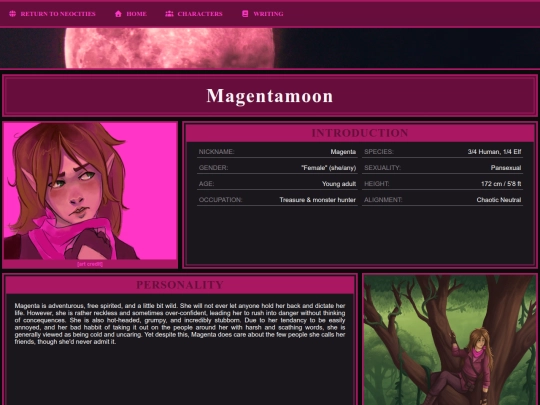The height and width of the screenshot is (405, 540).
Task: Open the art credit link under portrait
Action: 90,264
